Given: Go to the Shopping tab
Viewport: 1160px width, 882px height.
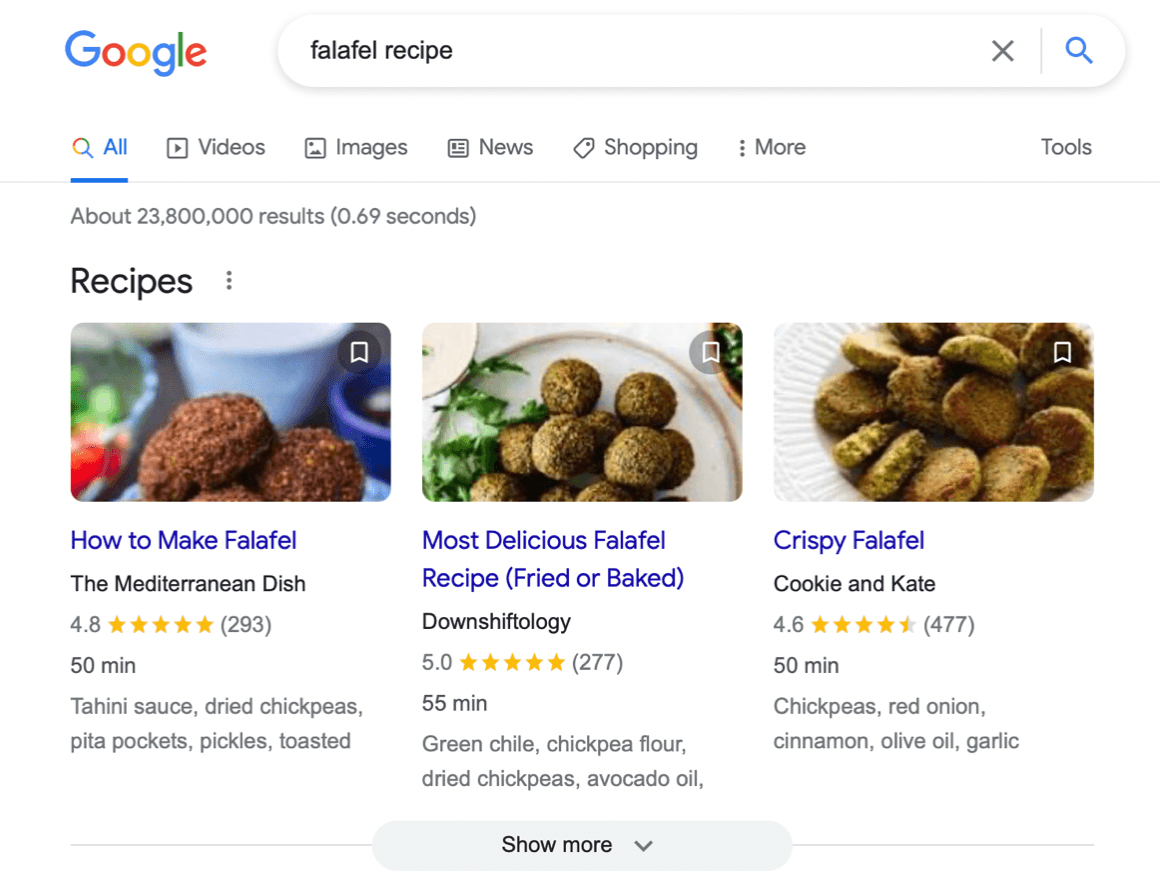Looking at the screenshot, I should pos(636,148).
